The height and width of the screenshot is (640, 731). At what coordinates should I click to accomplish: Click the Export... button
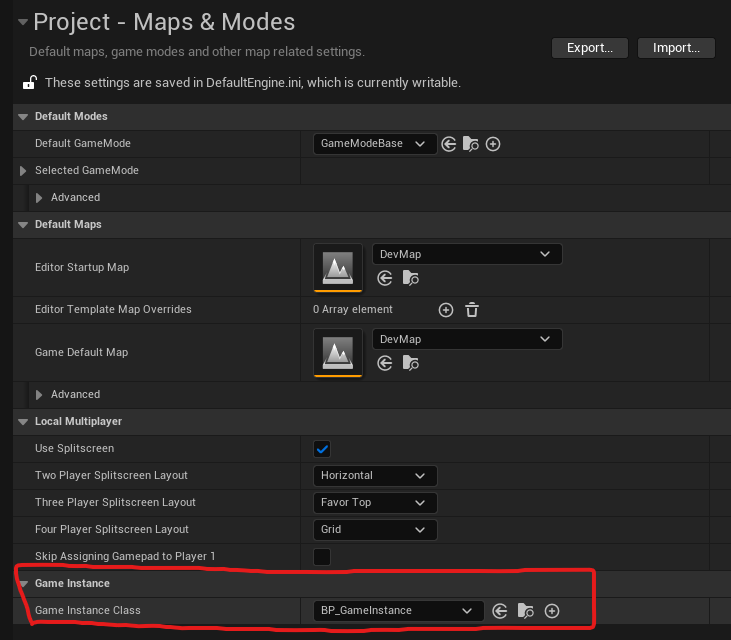[590, 48]
